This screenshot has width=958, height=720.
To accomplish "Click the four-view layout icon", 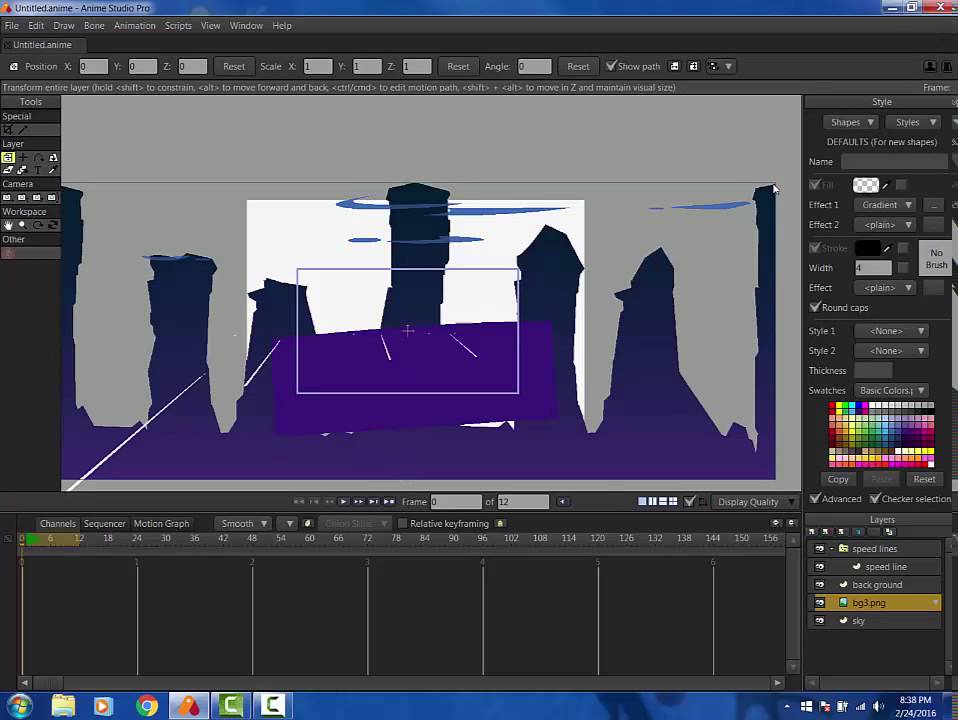I will coord(673,501).
